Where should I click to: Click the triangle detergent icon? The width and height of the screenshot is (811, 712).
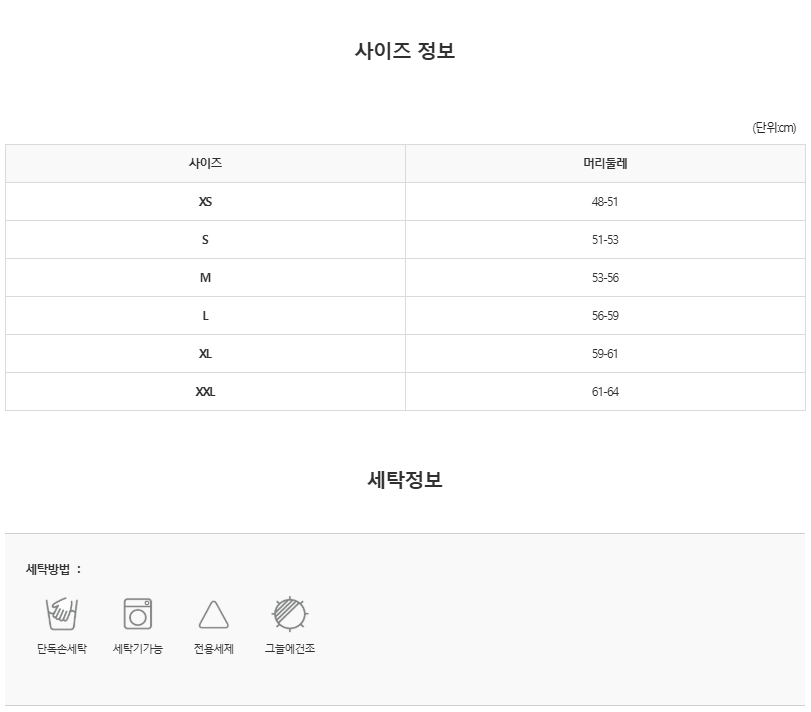pos(214,615)
